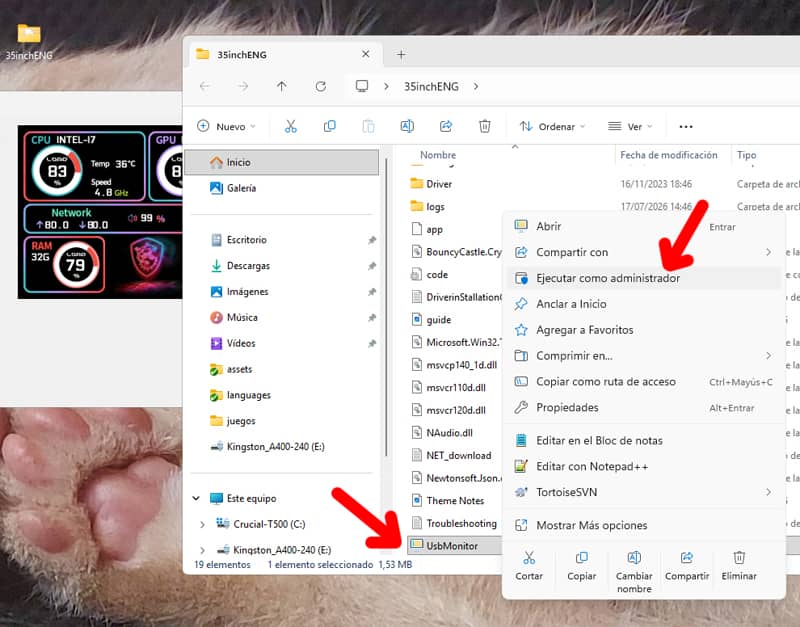
Task: Open the Ver dropdown
Action: point(630,127)
